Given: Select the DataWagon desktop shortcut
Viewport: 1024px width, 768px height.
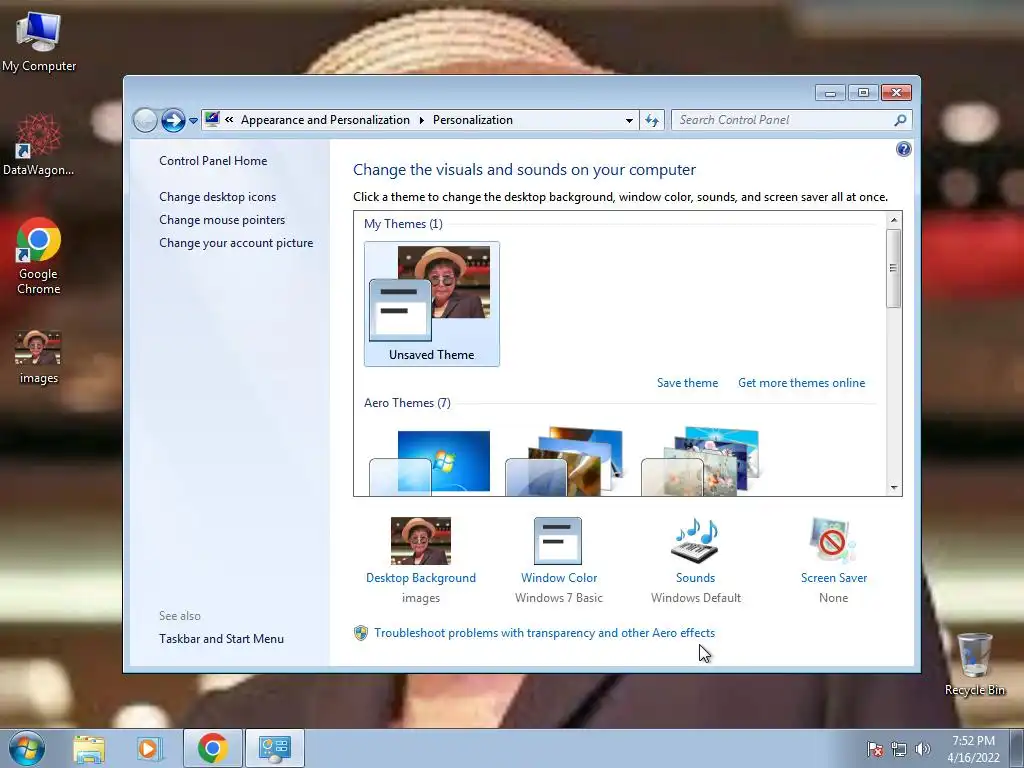Looking at the screenshot, I should click(39, 145).
